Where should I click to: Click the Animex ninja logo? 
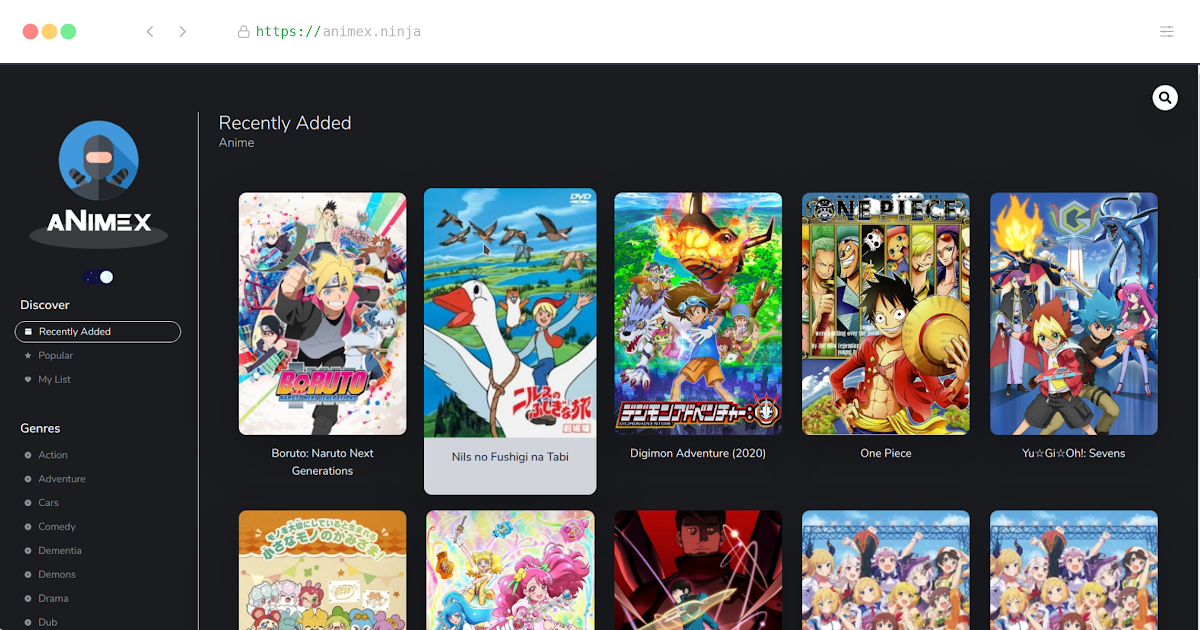(x=98, y=184)
